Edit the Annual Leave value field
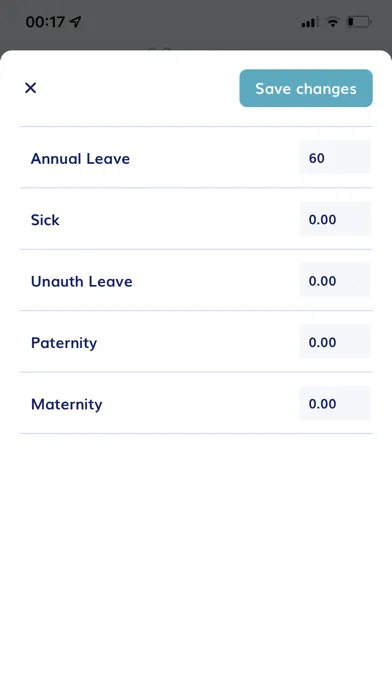This screenshot has height=696, width=392. pyautogui.click(x=335, y=158)
